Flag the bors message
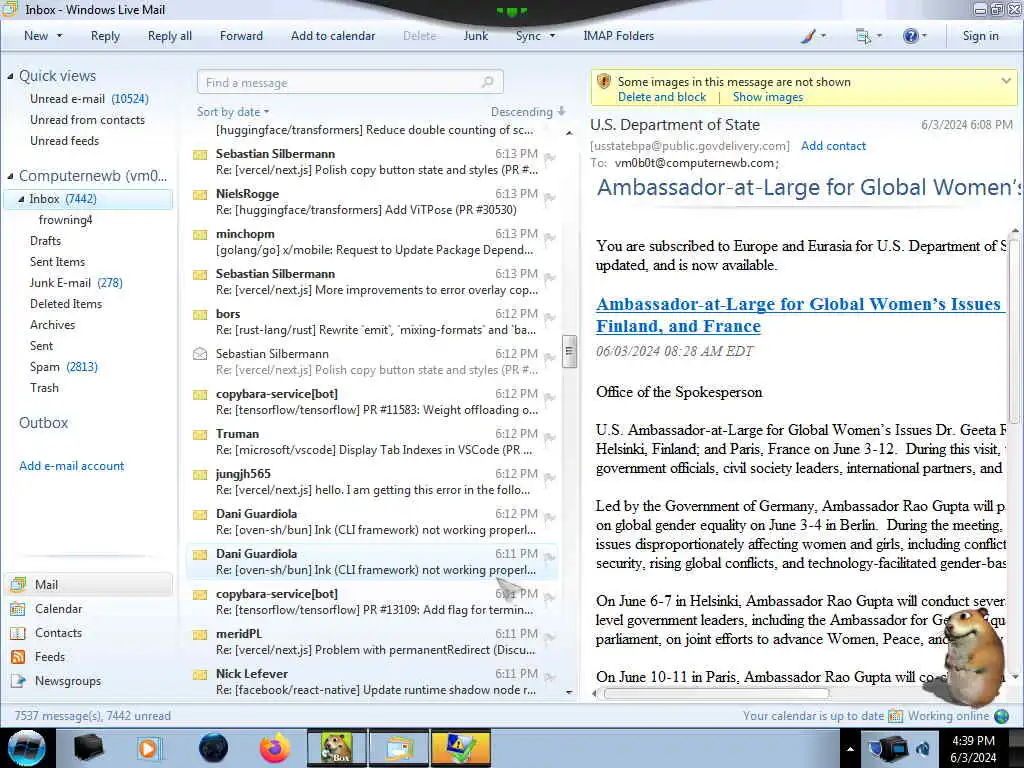 tap(550, 317)
